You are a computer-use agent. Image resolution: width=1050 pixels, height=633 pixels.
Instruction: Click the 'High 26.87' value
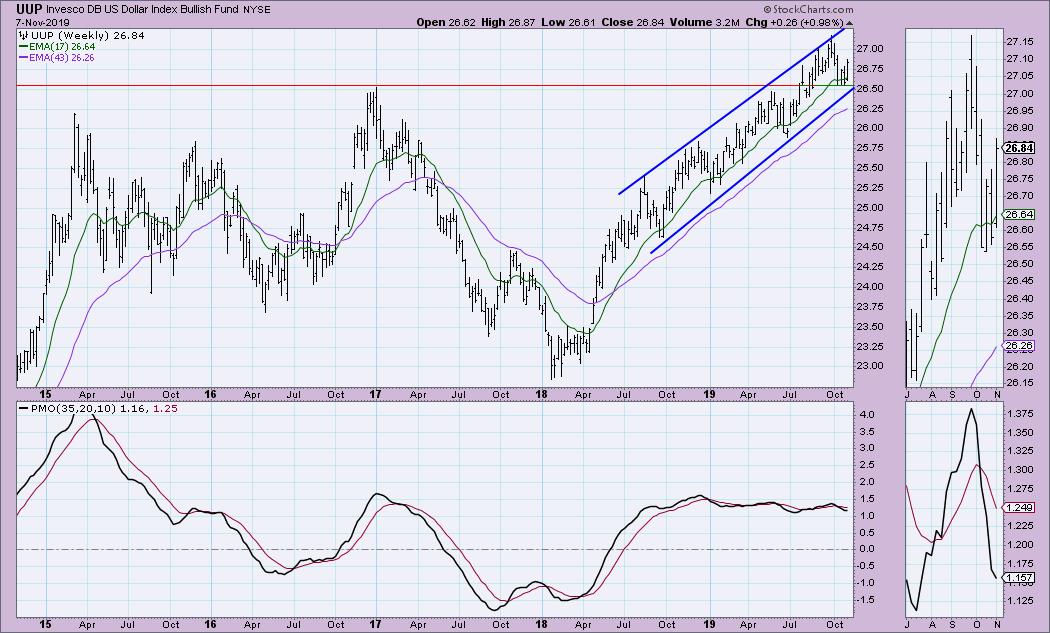pos(509,22)
